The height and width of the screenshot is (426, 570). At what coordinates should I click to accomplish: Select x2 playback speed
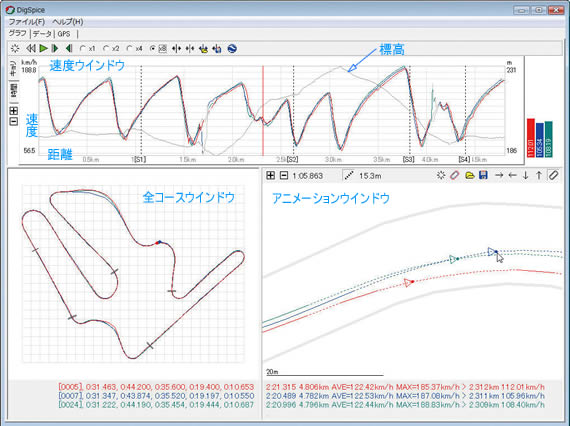[111, 48]
